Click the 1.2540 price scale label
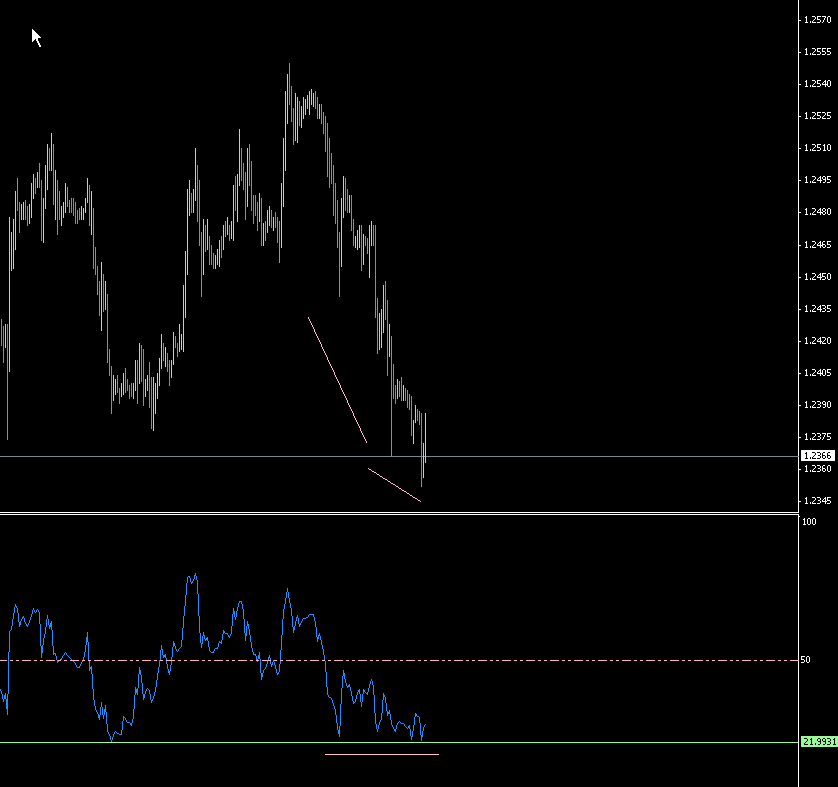 point(818,84)
